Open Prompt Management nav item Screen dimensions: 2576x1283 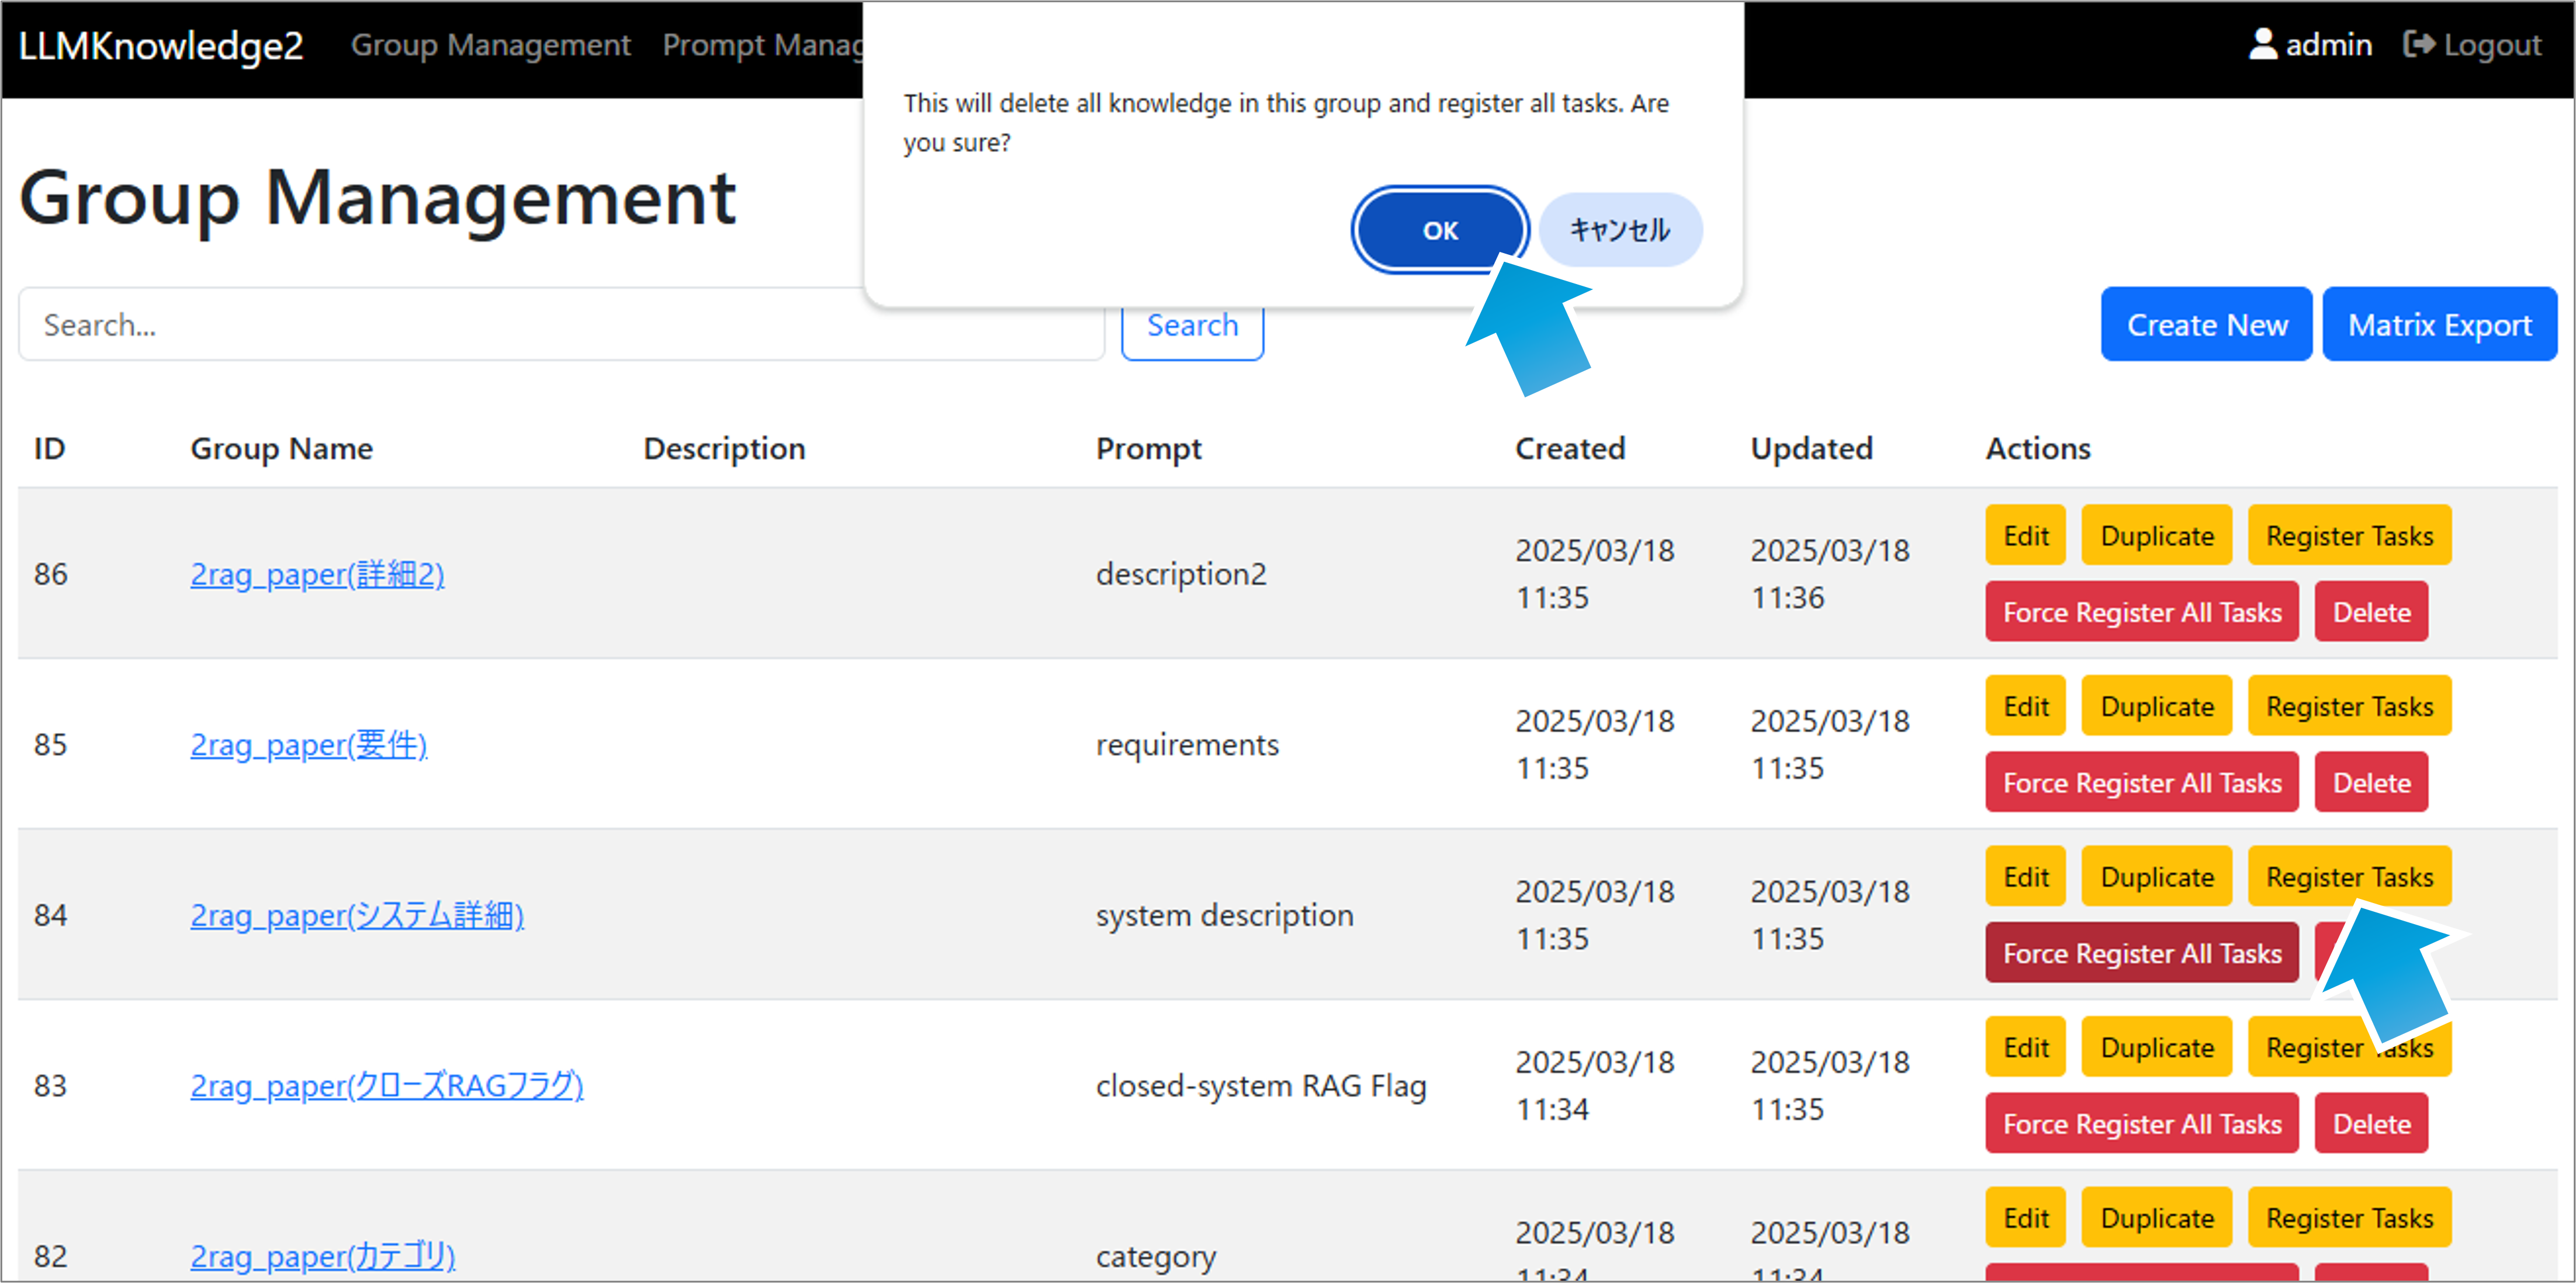coord(762,45)
